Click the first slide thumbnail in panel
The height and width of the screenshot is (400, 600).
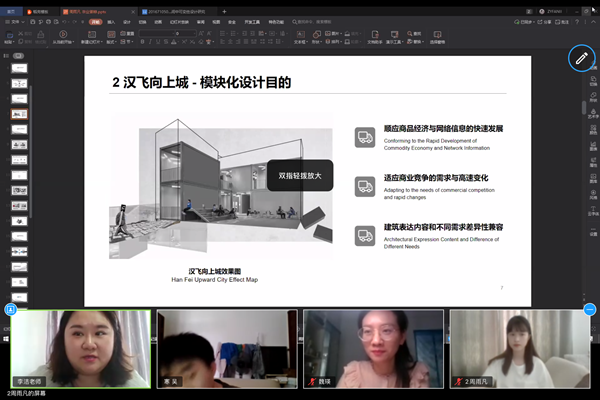18,69
